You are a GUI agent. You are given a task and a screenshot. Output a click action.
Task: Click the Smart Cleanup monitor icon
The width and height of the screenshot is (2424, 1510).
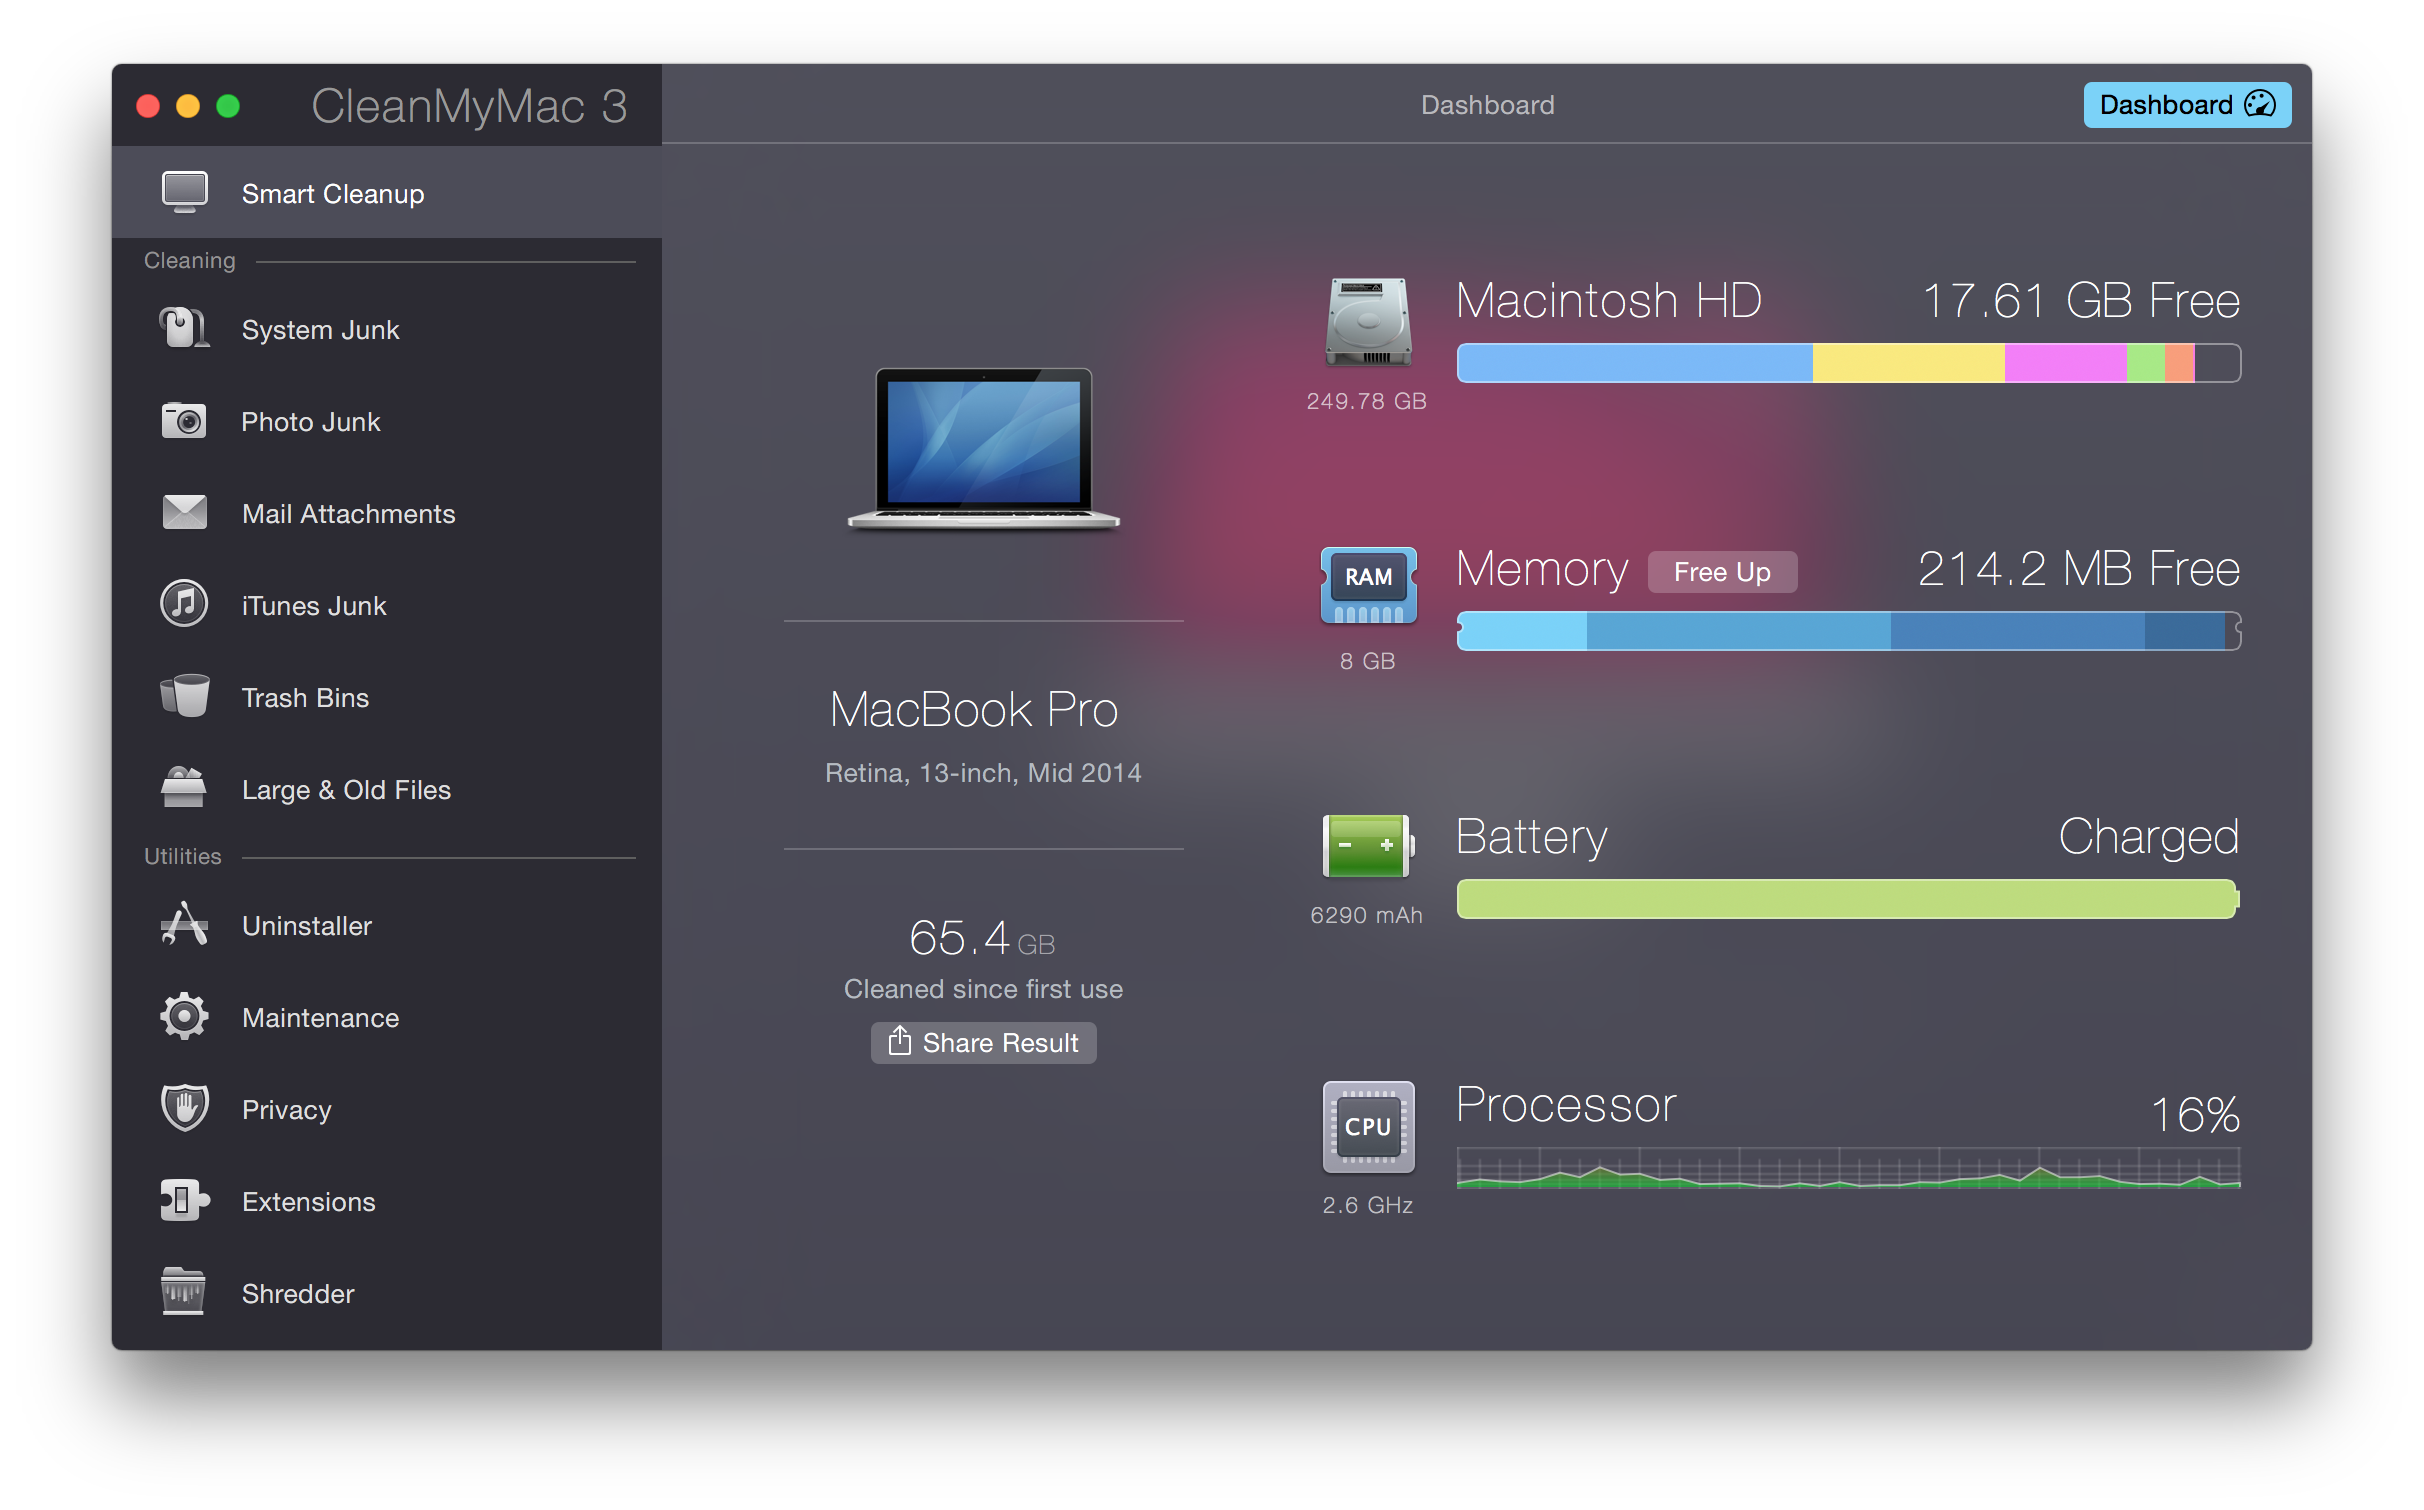click(x=184, y=192)
